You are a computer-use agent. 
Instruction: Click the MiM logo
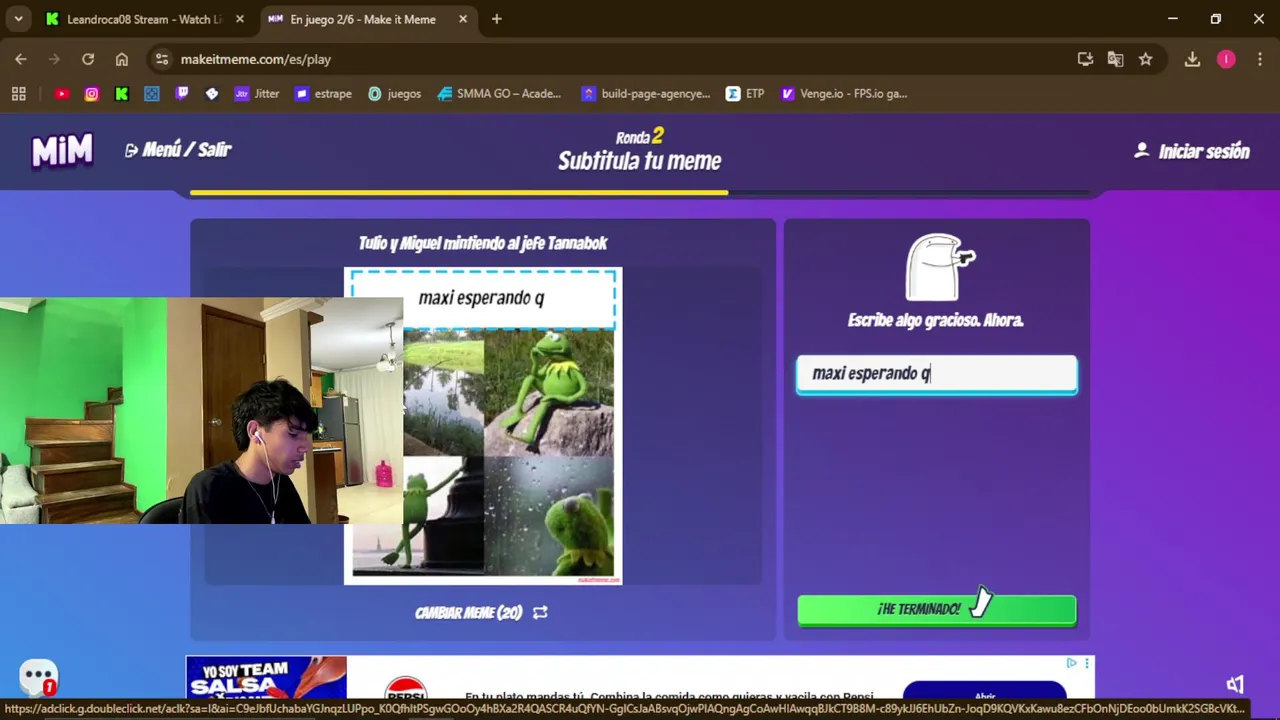coord(62,151)
